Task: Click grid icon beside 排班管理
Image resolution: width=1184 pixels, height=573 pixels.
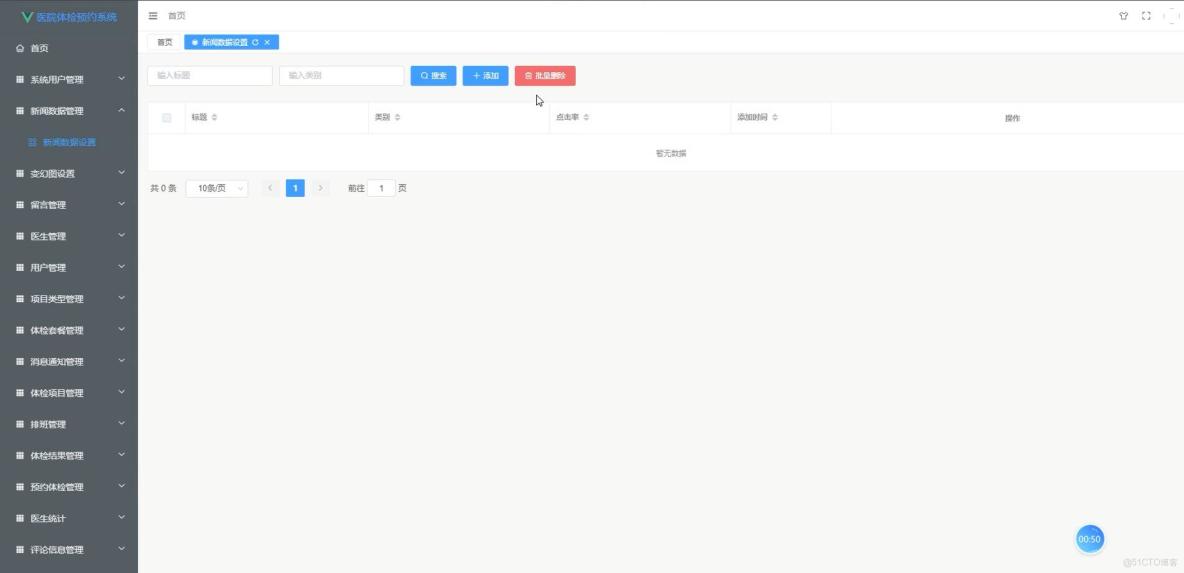Action: tap(20, 424)
